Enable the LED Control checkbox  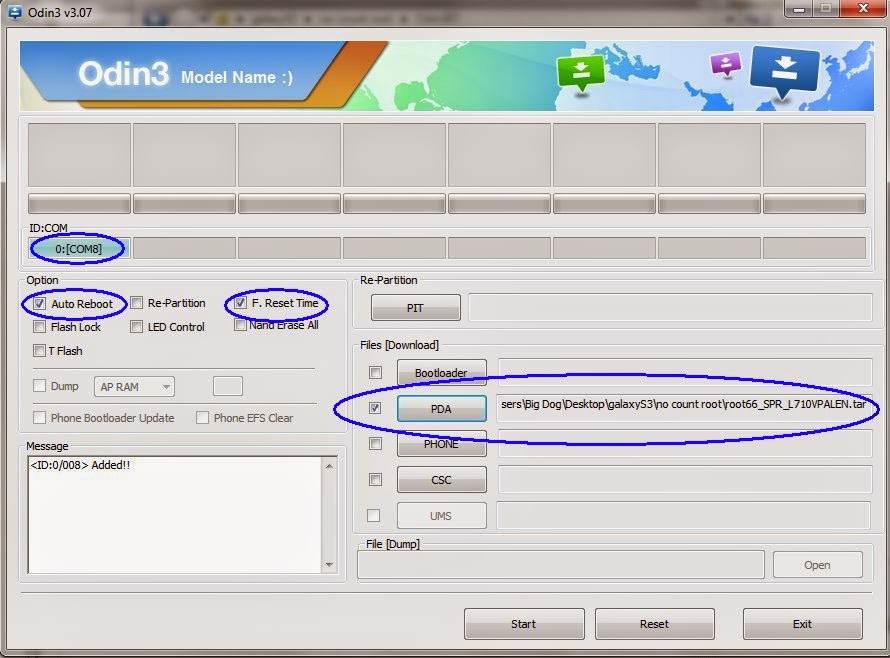pos(136,327)
